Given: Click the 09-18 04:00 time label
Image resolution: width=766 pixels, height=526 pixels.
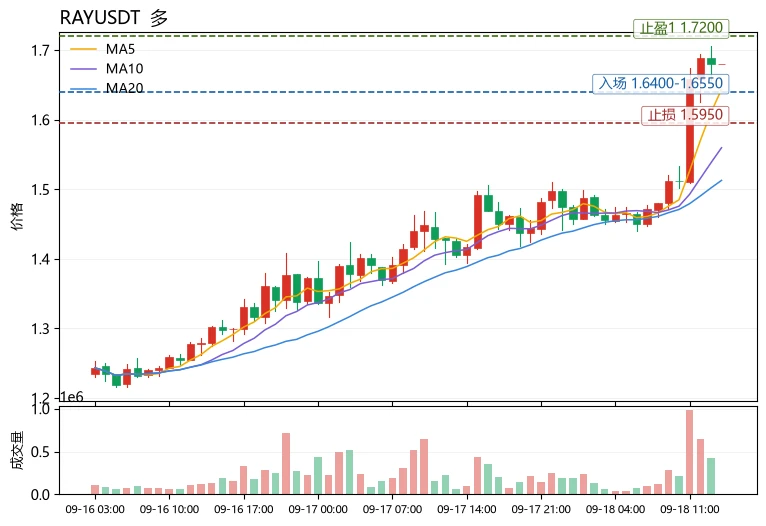Looking at the screenshot, I should pos(616,509).
